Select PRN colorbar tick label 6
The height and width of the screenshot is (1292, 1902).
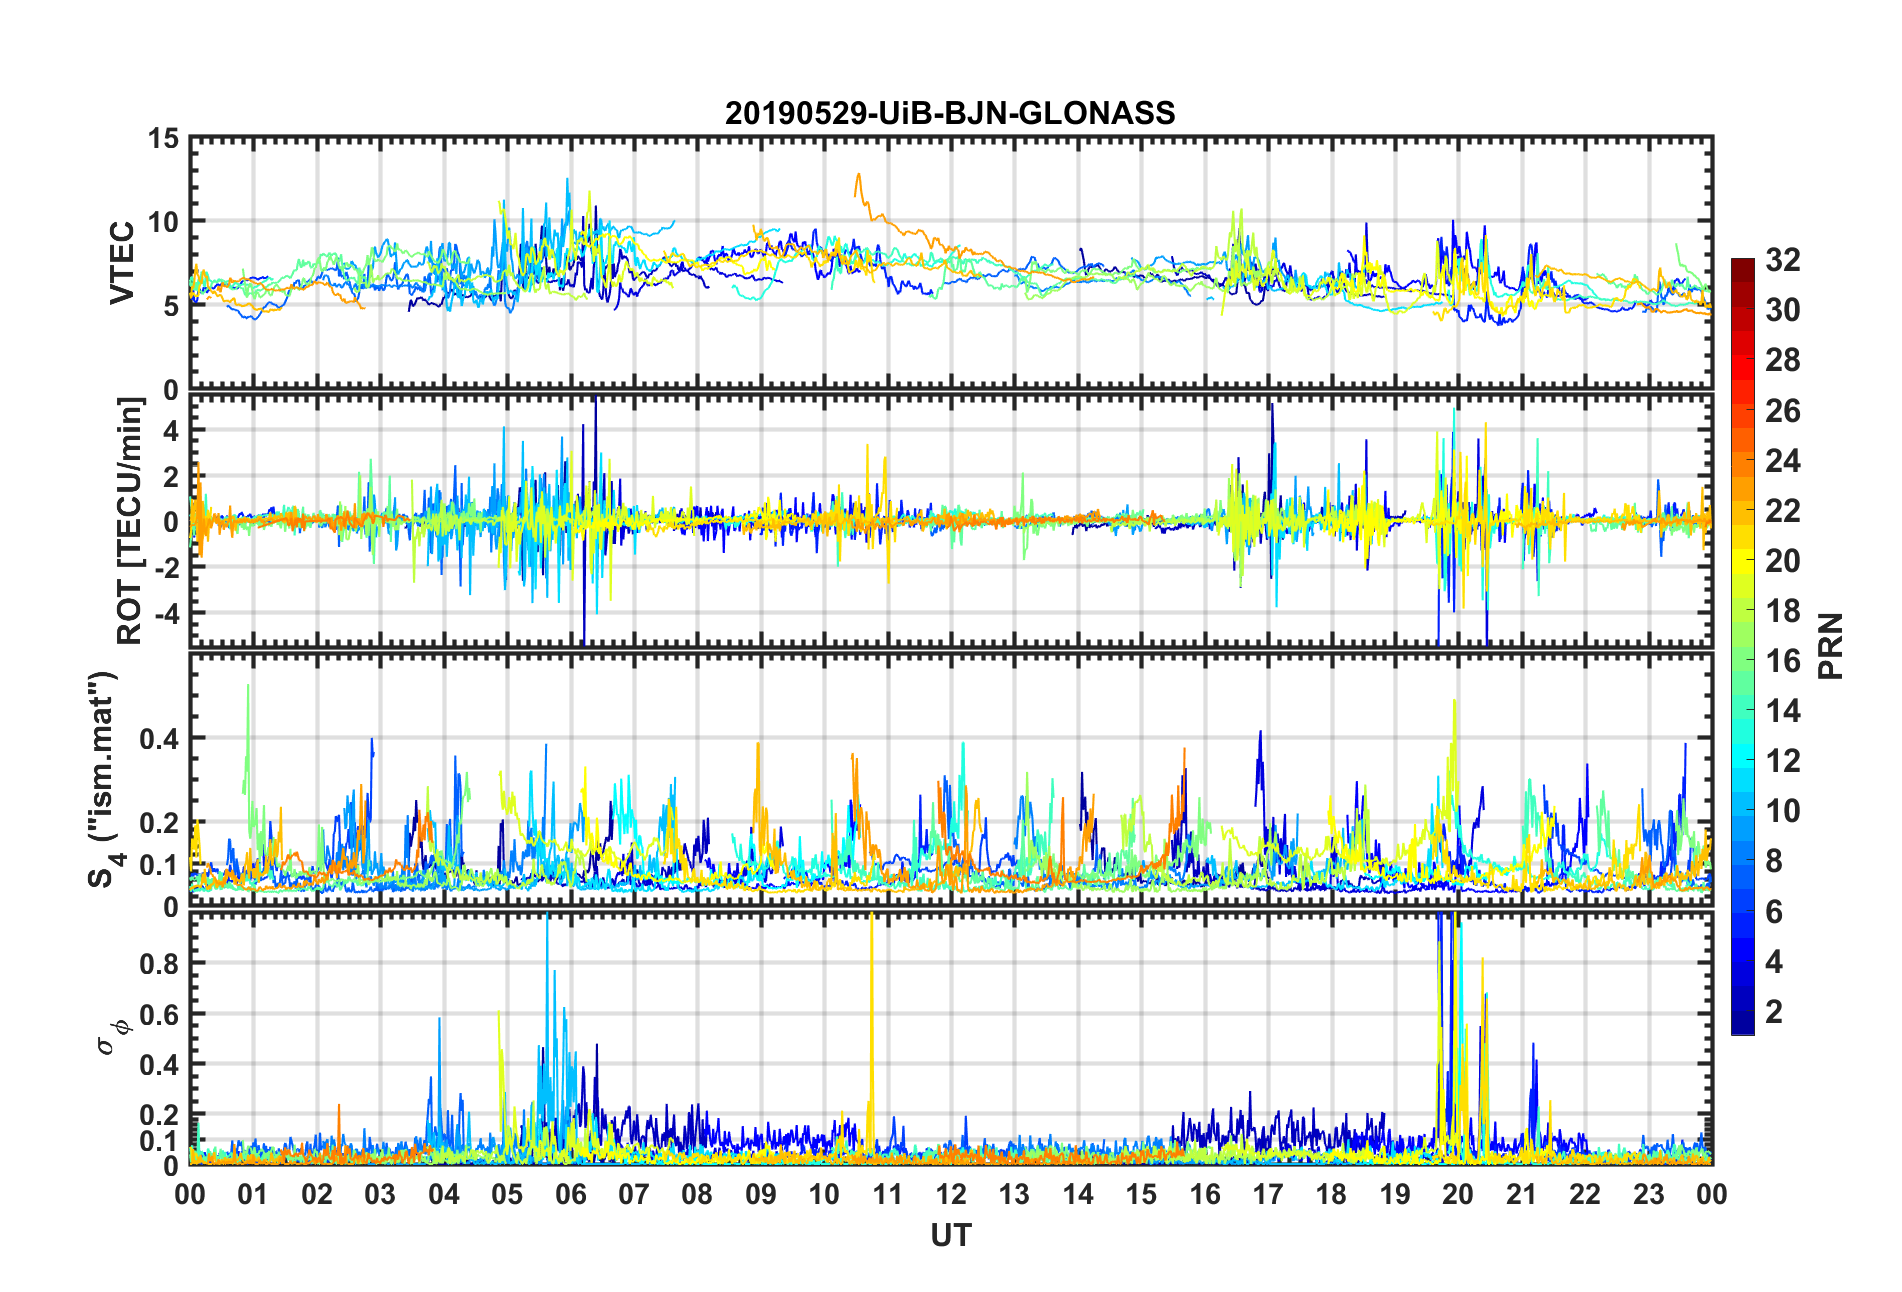(1774, 911)
